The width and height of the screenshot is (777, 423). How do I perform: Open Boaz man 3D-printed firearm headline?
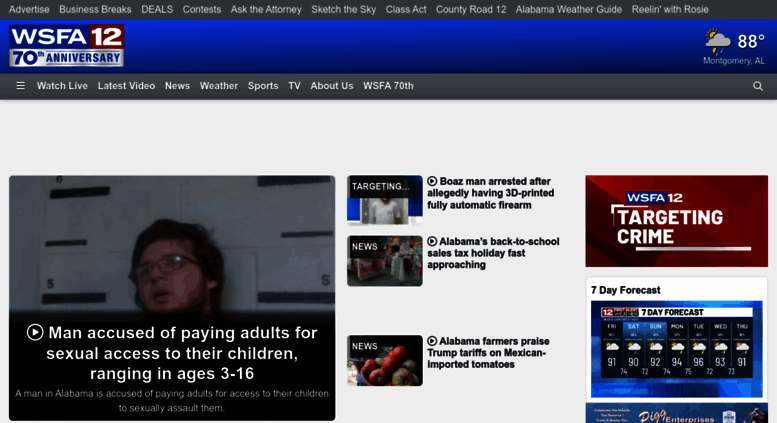(x=491, y=193)
